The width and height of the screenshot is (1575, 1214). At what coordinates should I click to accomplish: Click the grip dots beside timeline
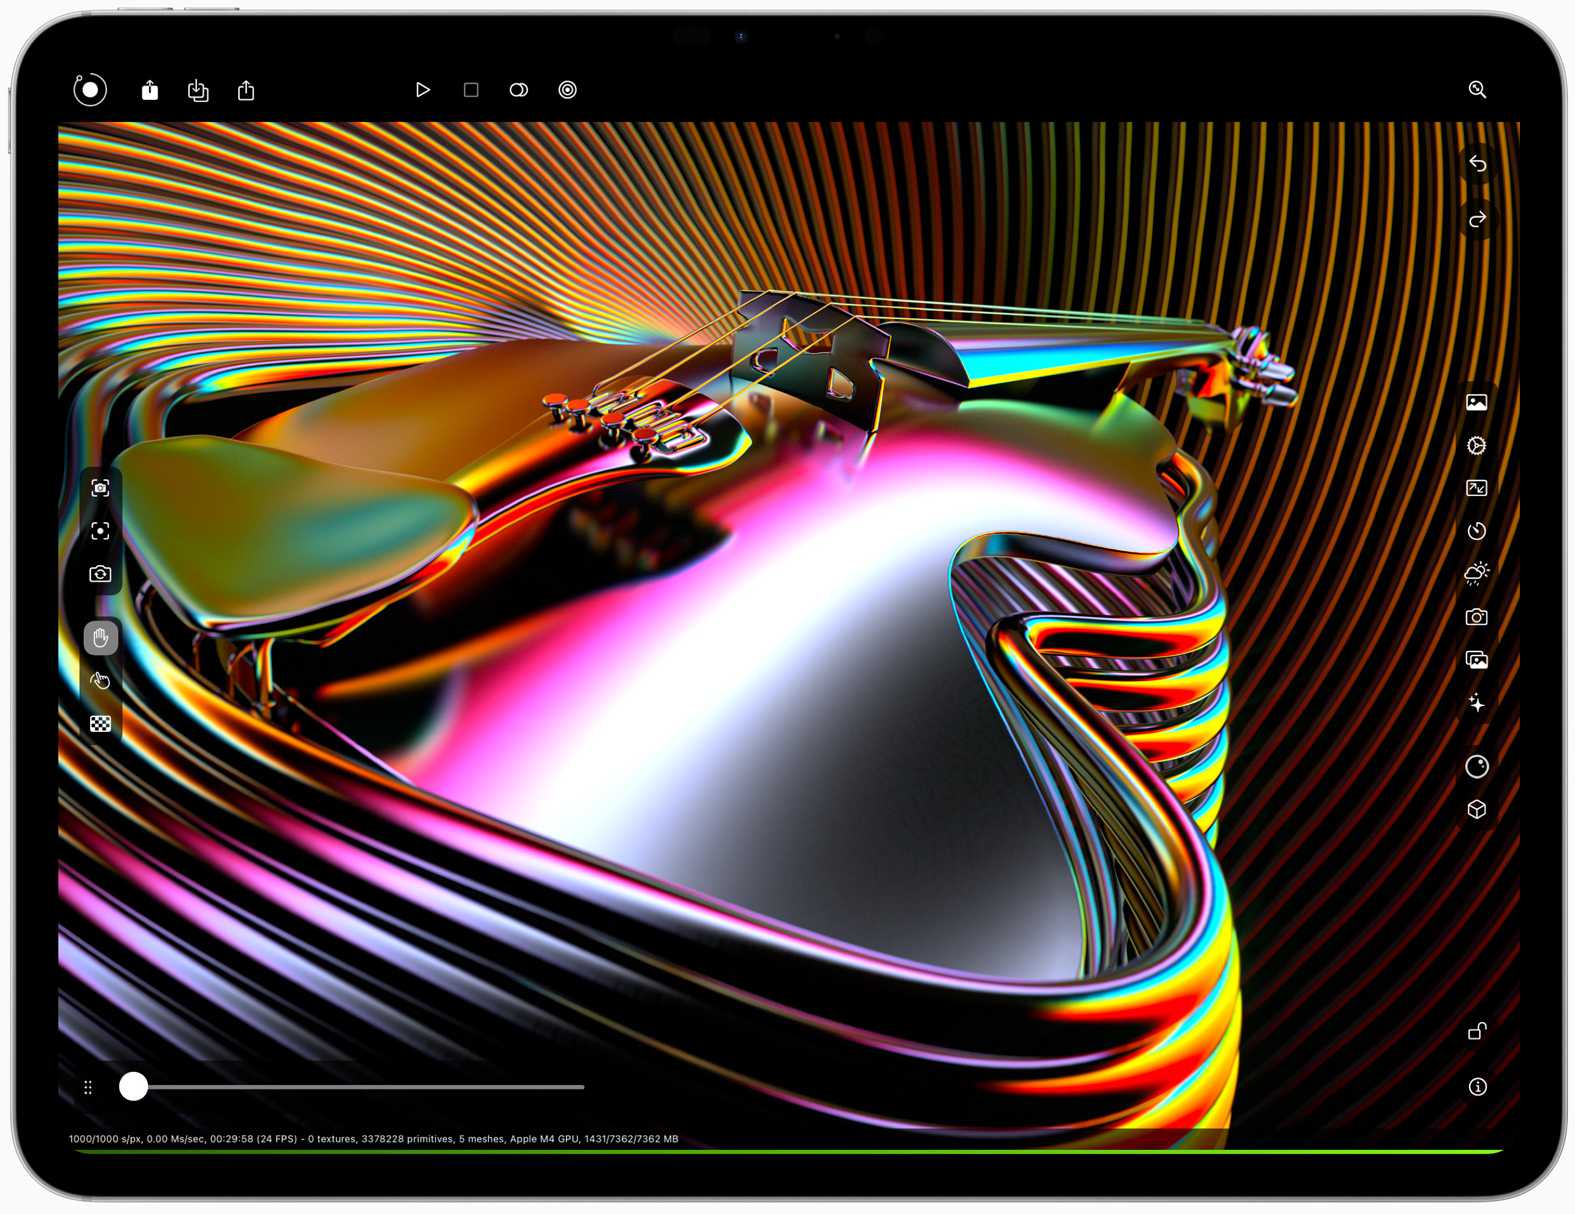88,1087
